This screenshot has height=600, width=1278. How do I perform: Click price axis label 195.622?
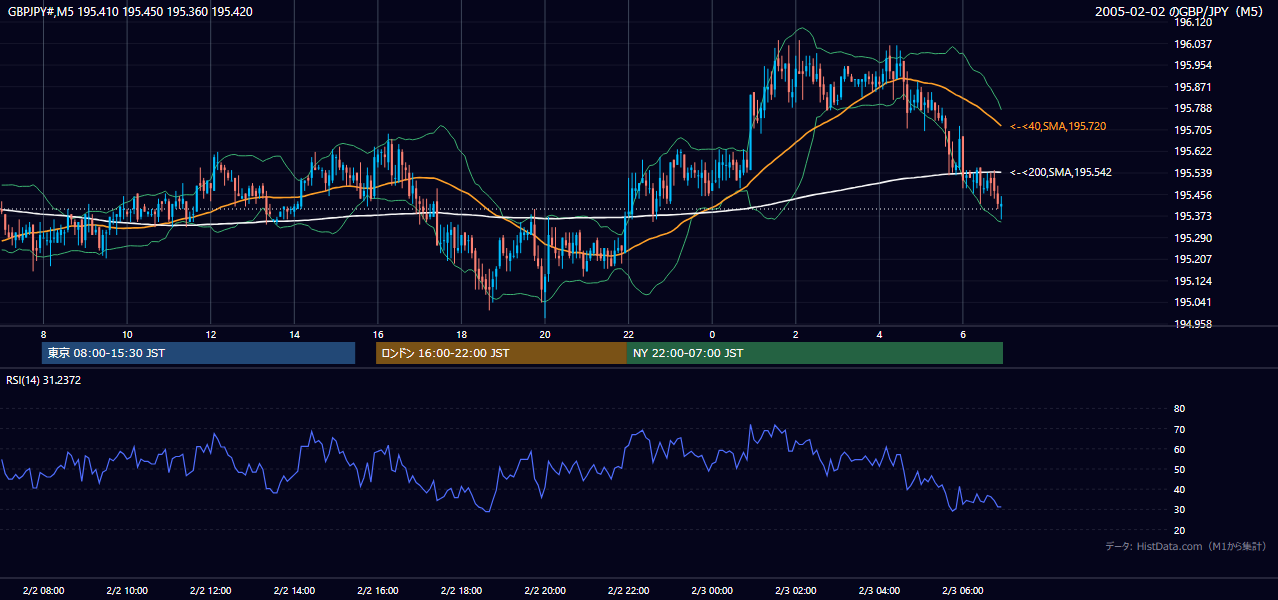(1192, 151)
